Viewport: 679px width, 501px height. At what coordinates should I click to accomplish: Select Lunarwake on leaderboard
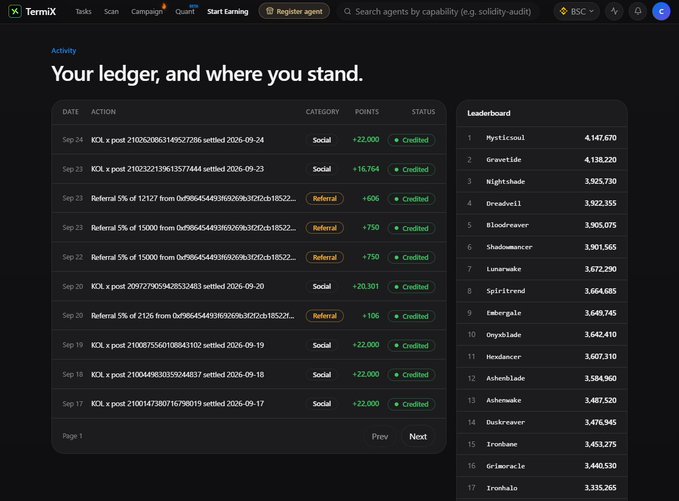542,269
